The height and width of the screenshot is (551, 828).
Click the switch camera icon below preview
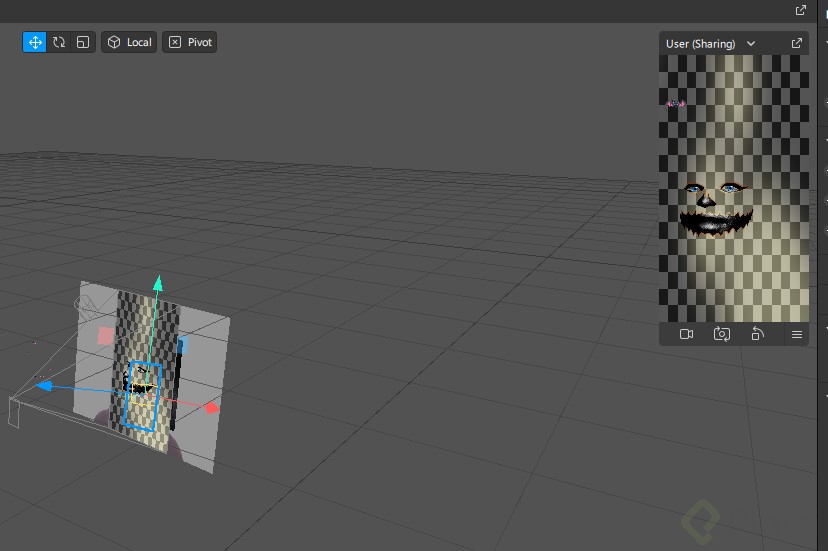click(x=722, y=334)
